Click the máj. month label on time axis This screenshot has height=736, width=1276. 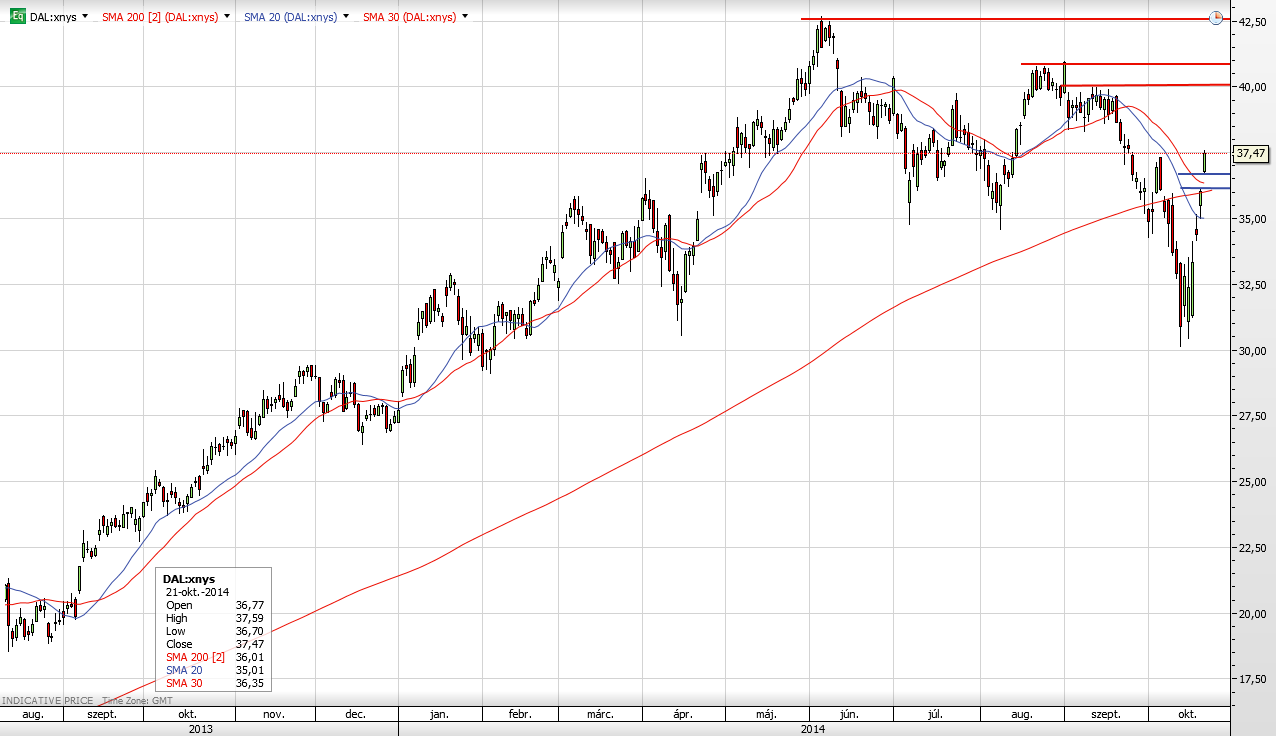coord(766,715)
